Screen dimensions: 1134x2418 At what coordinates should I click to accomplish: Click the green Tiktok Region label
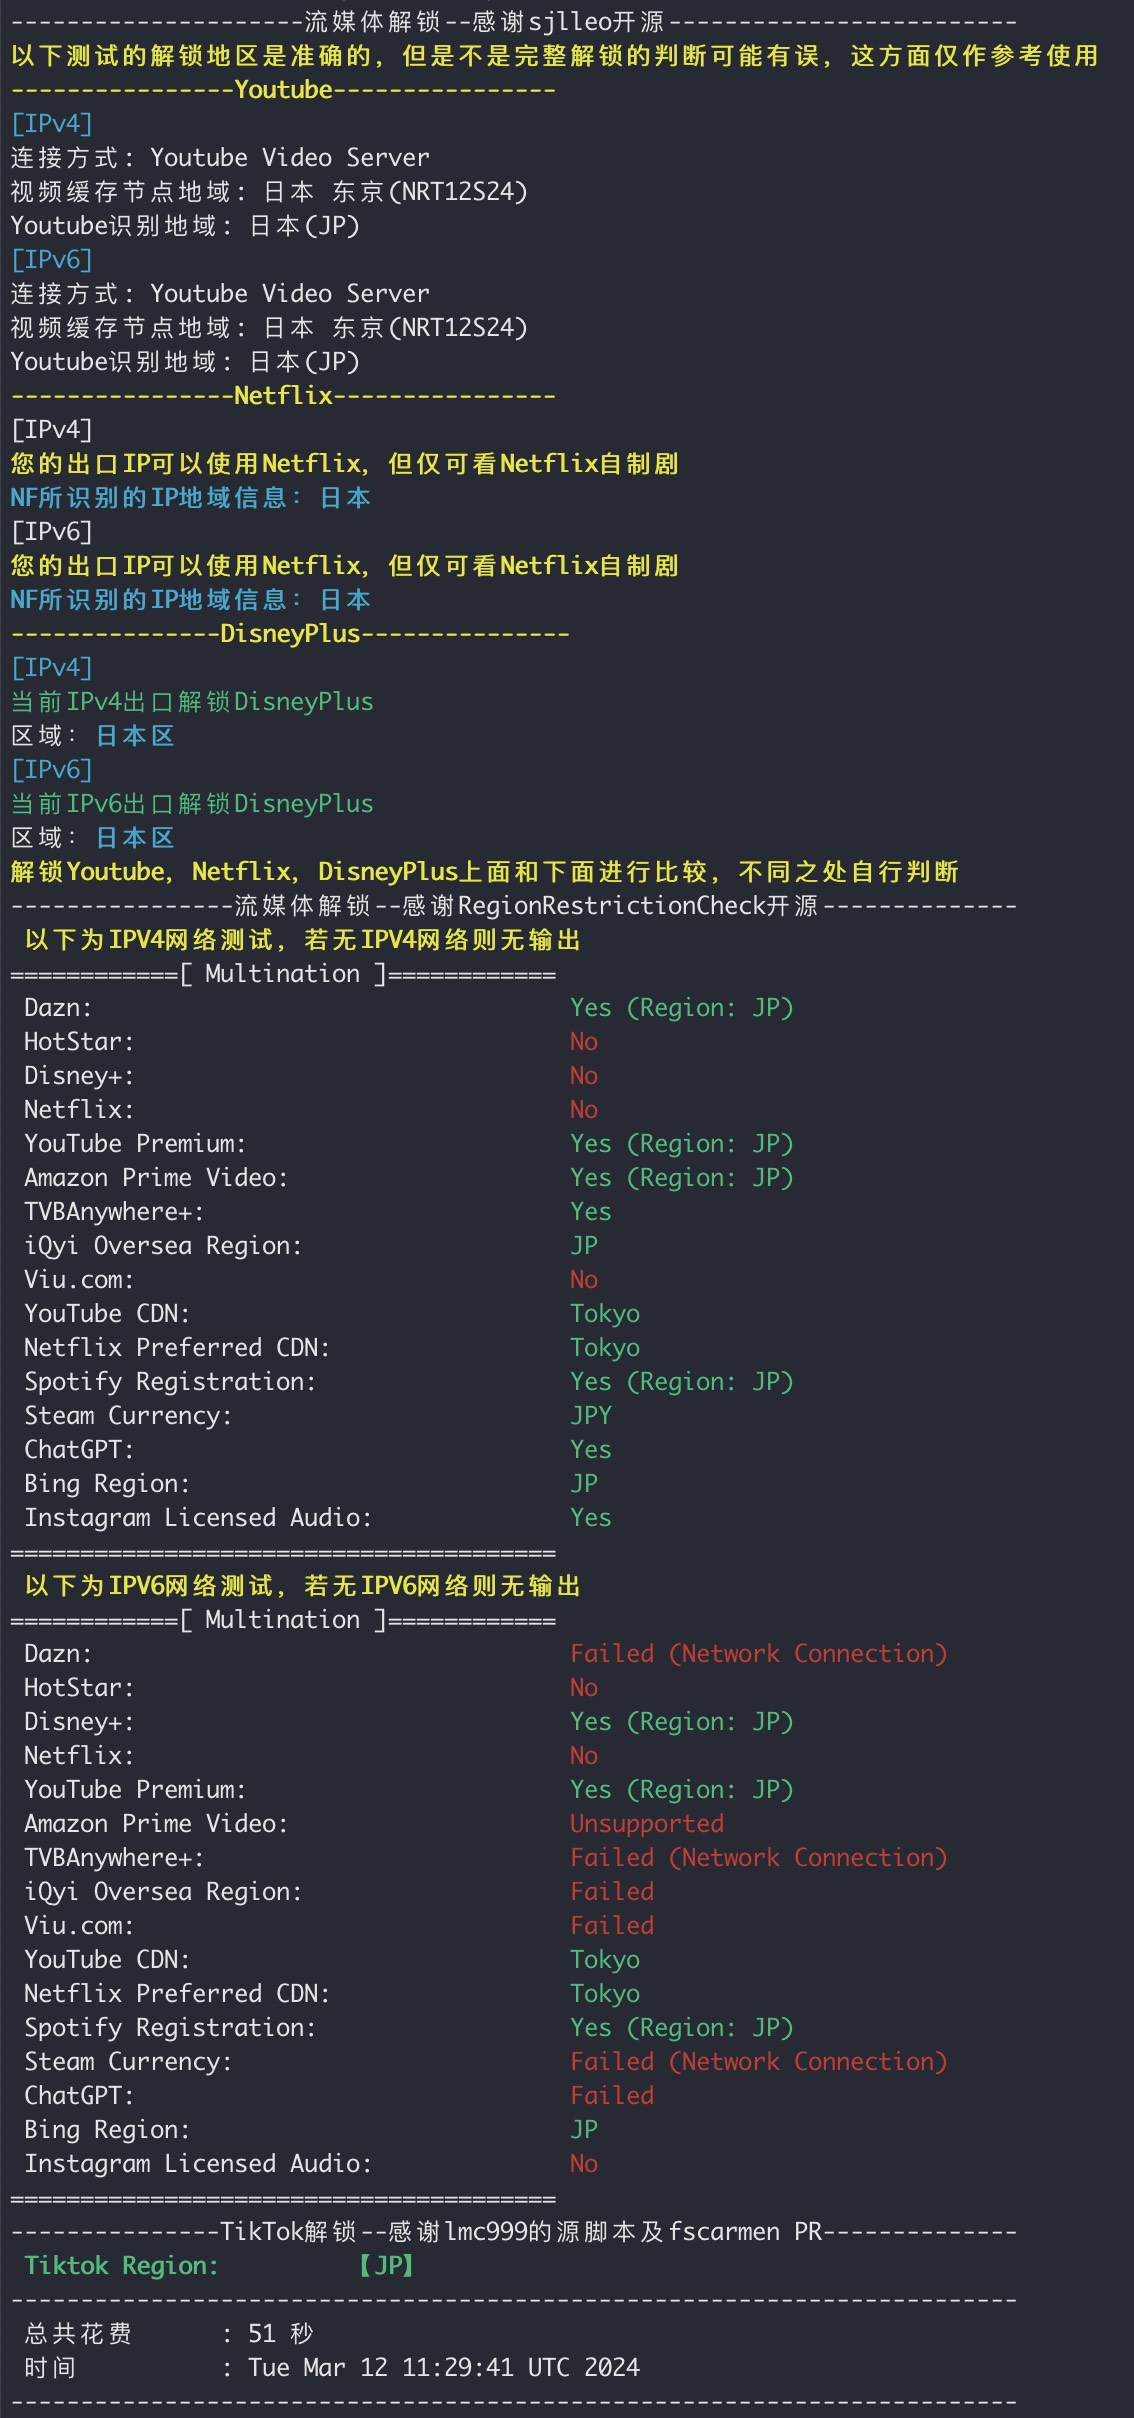(121, 2266)
